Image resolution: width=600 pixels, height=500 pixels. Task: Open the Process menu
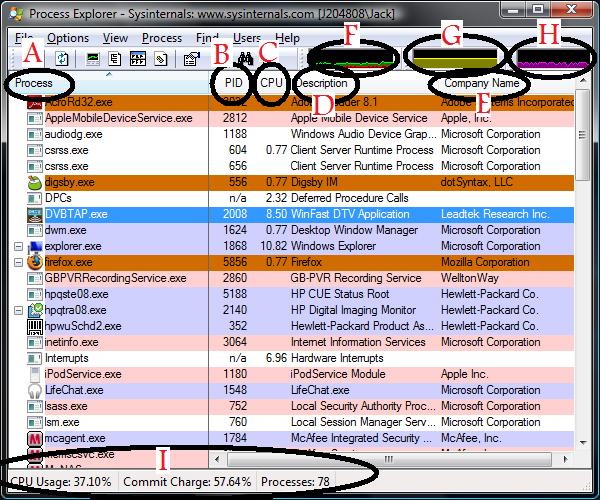click(162, 38)
